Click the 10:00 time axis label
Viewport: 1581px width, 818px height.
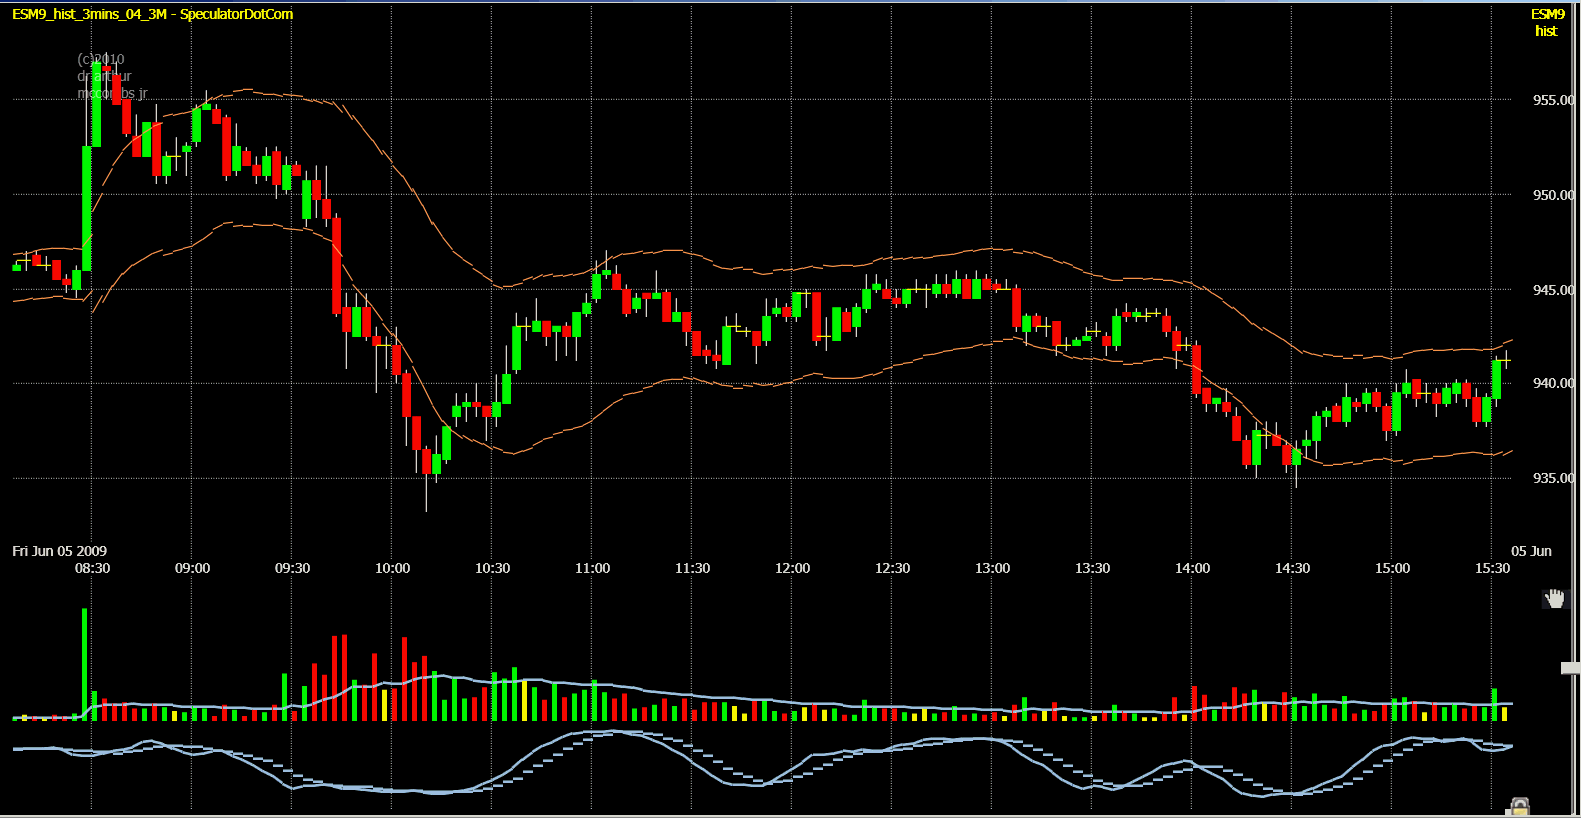[393, 568]
